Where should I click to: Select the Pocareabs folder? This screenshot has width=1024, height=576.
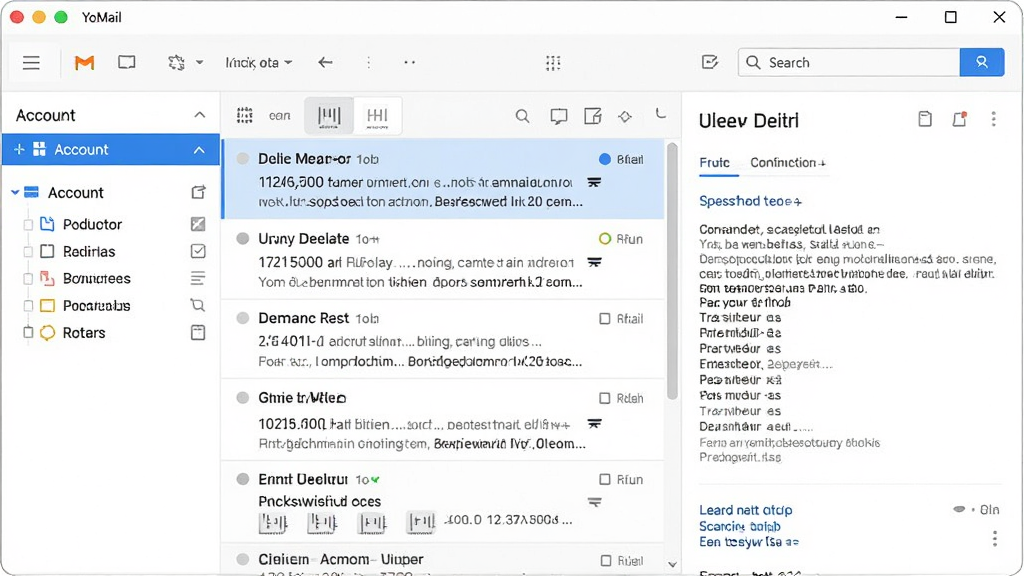click(96, 306)
